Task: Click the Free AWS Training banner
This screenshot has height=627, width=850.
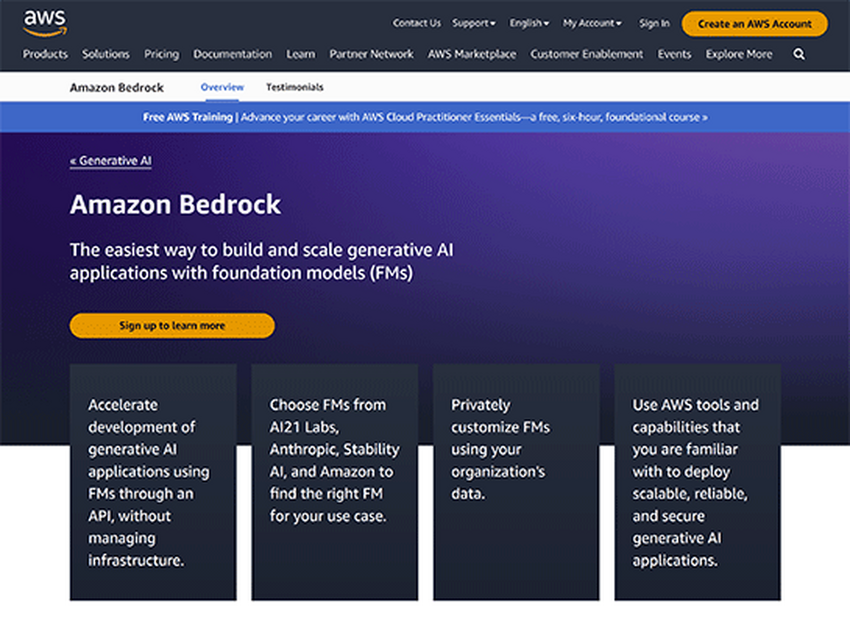Action: [x=425, y=117]
